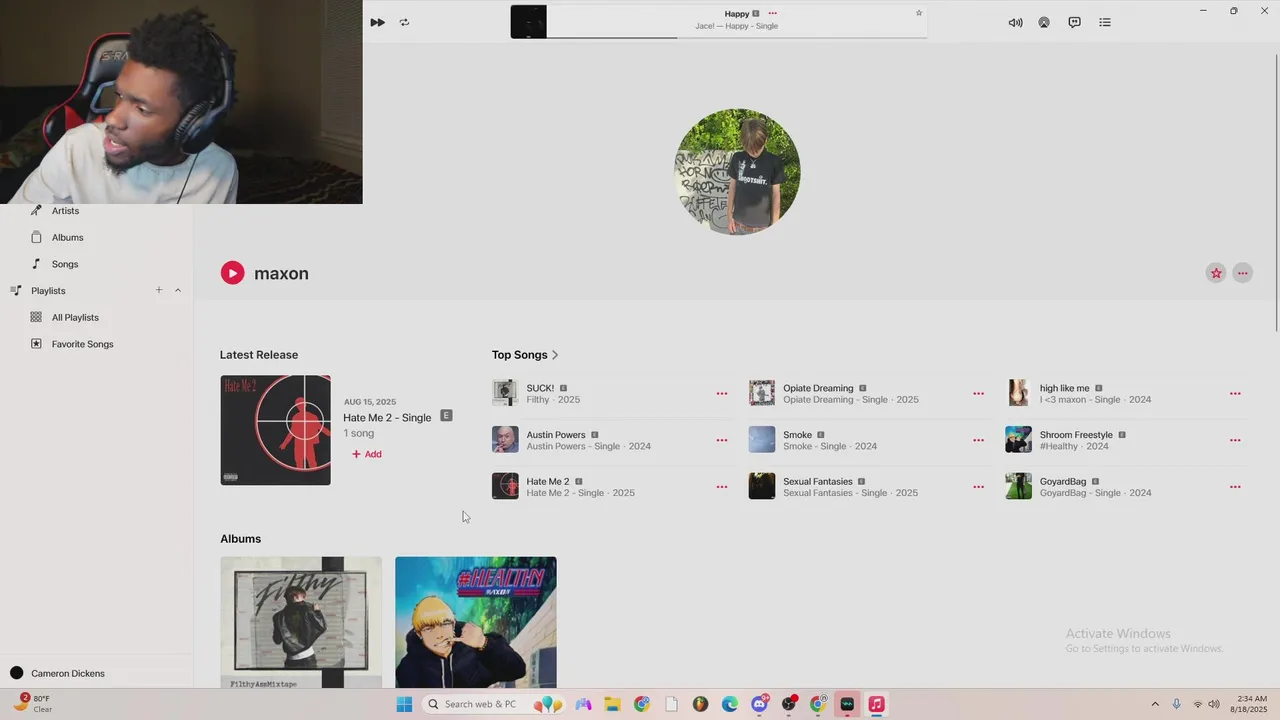Play Smoke song artwork
This screenshot has height=720, width=1280.
762,439
